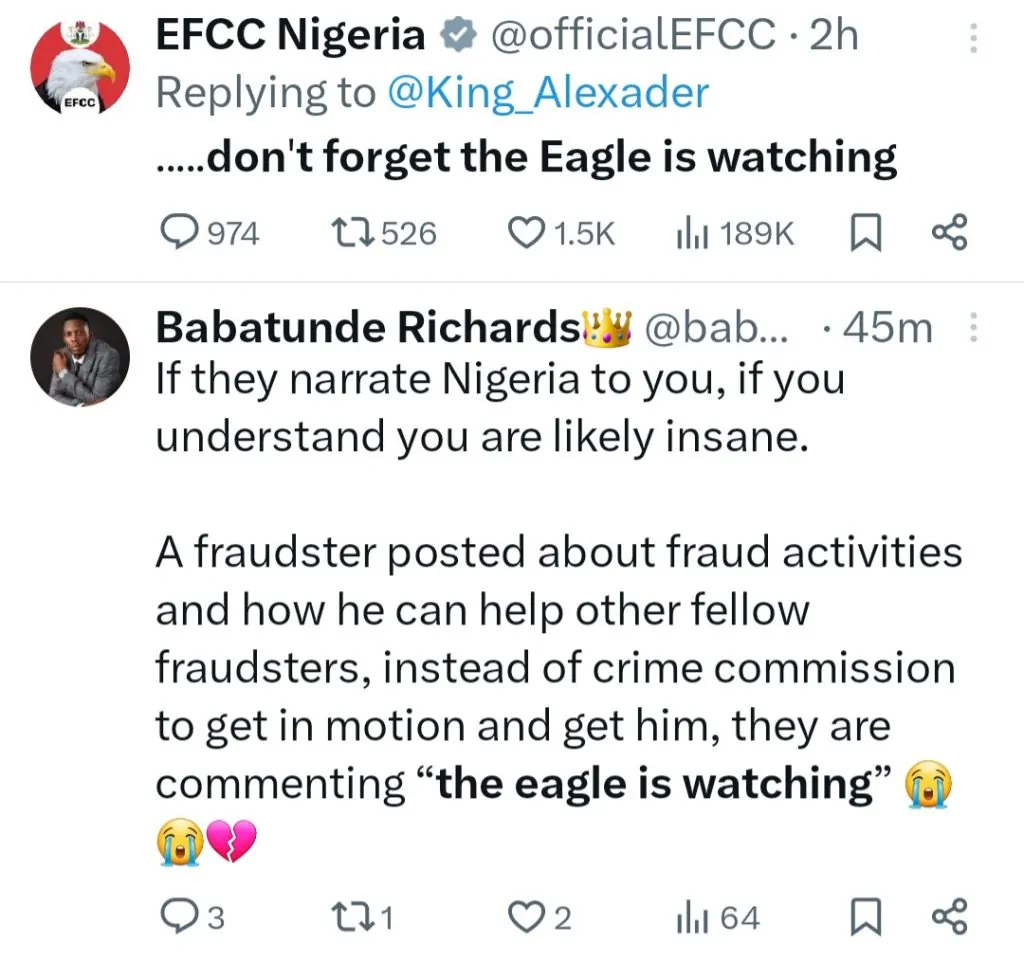View analytics of Babatunde Richards' tweet
The height and width of the screenshot is (960, 1024).
(x=689, y=916)
